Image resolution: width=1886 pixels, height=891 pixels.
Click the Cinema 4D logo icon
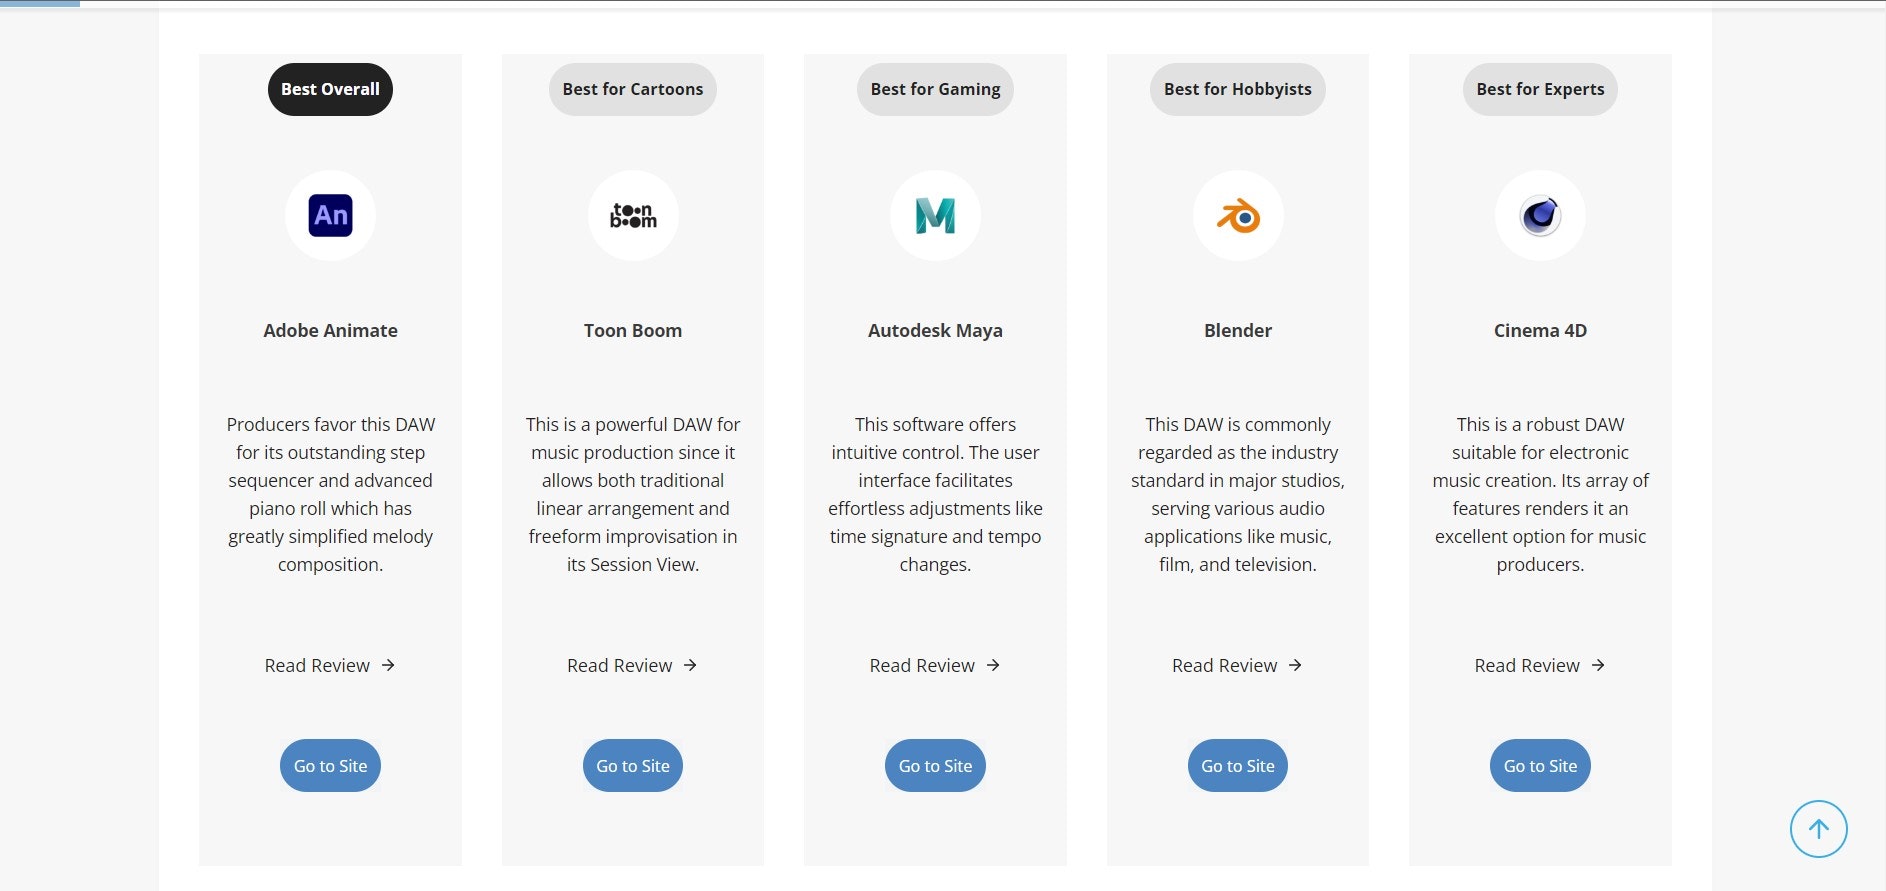(x=1540, y=215)
